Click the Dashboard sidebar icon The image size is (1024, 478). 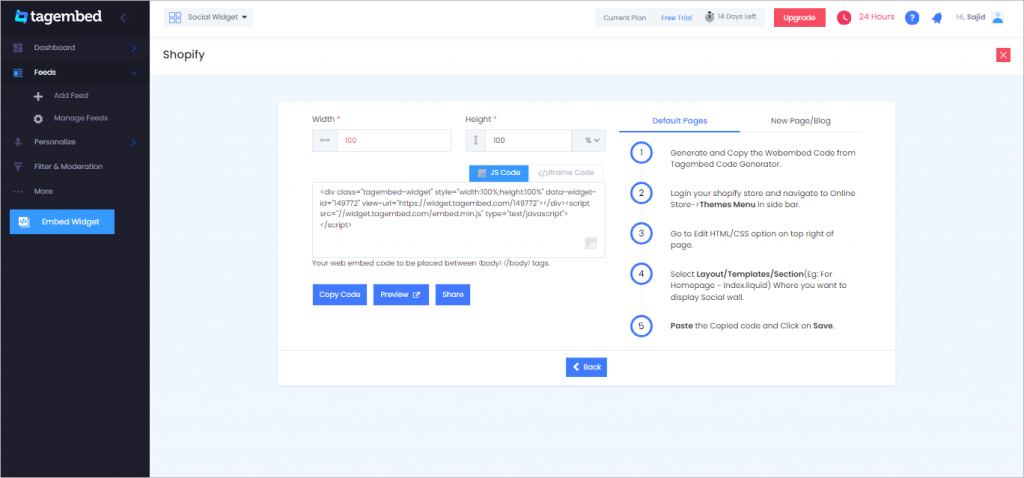[18, 48]
